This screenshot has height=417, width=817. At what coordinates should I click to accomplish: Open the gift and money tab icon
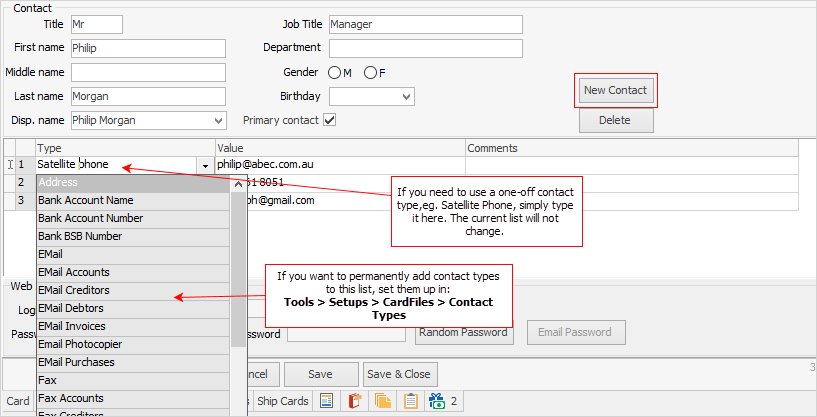(x=437, y=401)
